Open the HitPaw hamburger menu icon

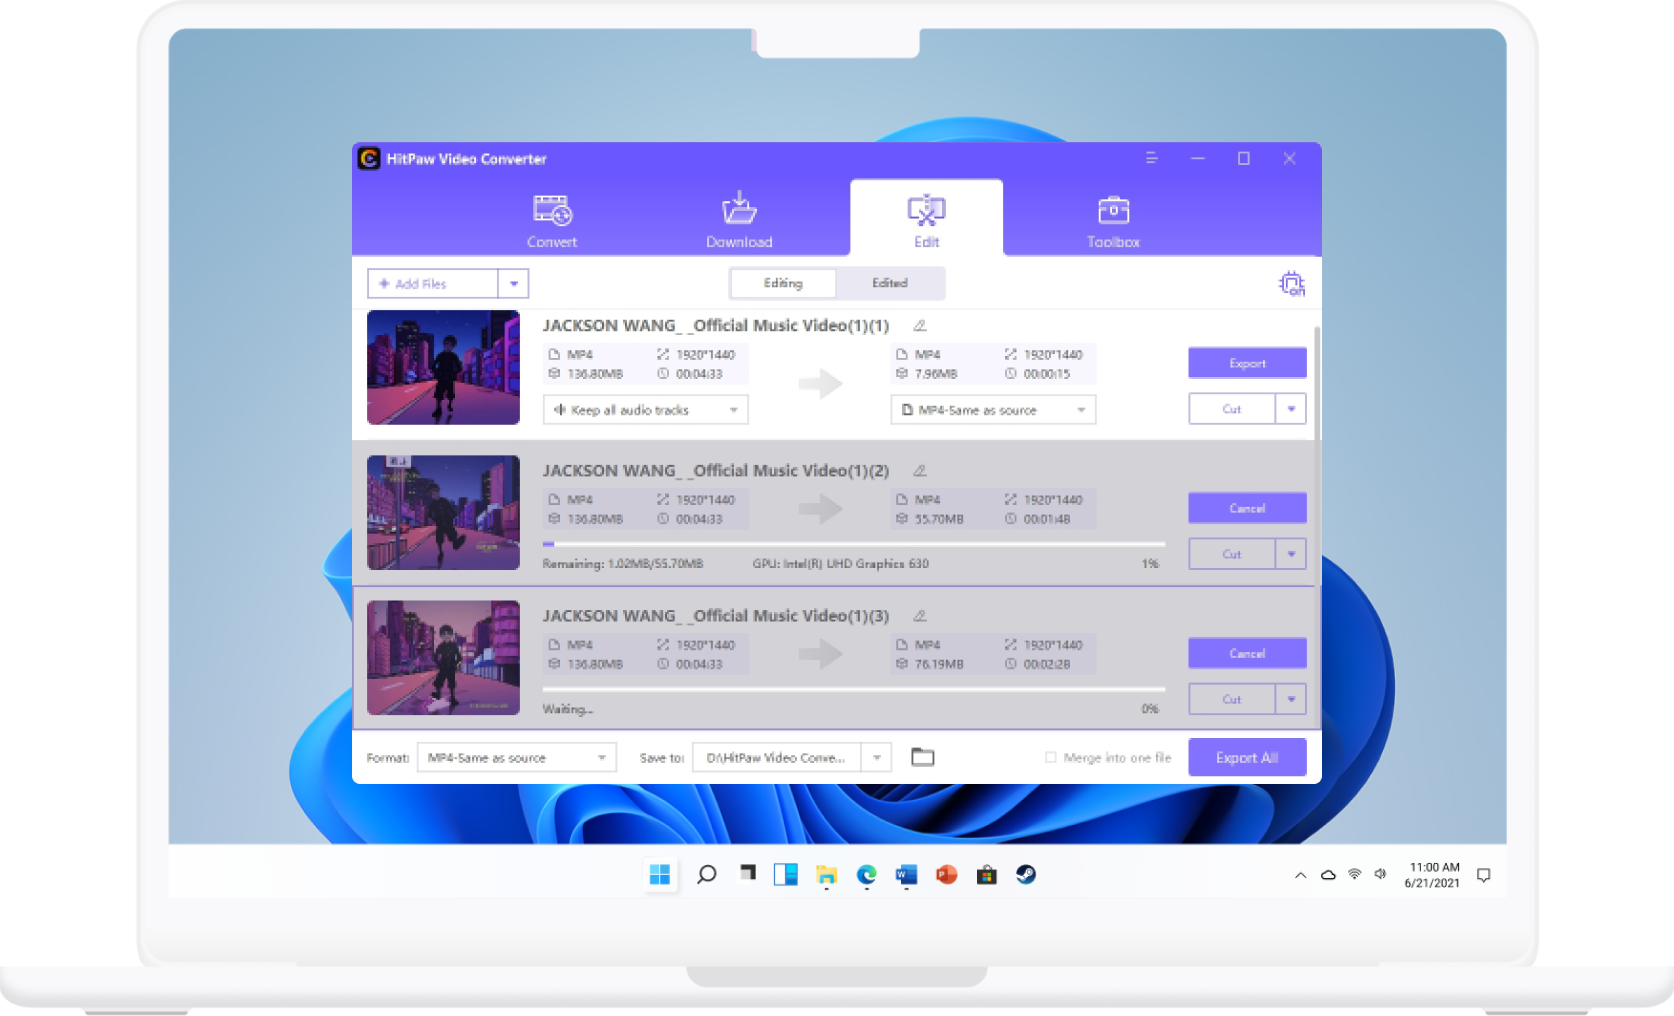[1151, 158]
